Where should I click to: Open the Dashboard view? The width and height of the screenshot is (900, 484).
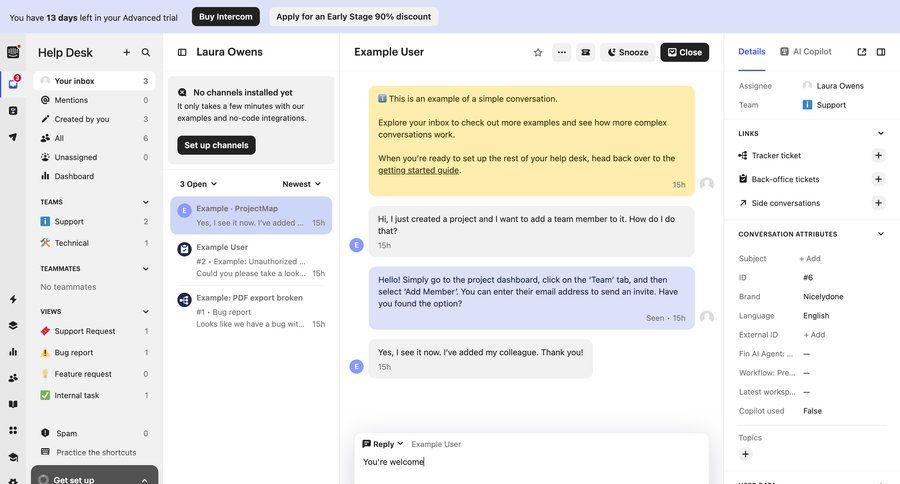94,176
